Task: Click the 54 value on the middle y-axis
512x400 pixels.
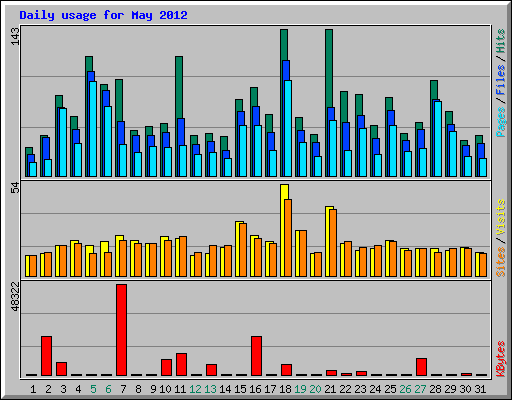Action: tap(15, 188)
